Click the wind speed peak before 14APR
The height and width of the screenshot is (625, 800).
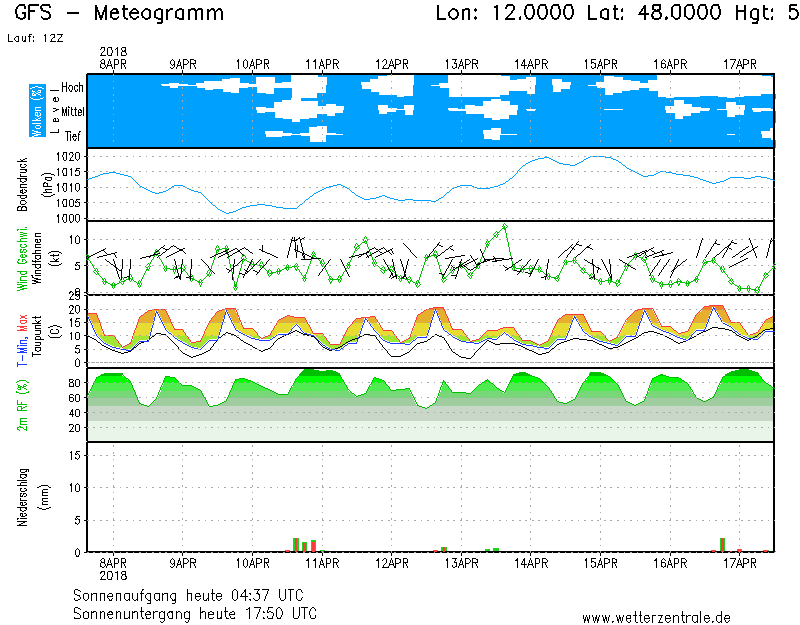pyautogui.click(x=505, y=226)
